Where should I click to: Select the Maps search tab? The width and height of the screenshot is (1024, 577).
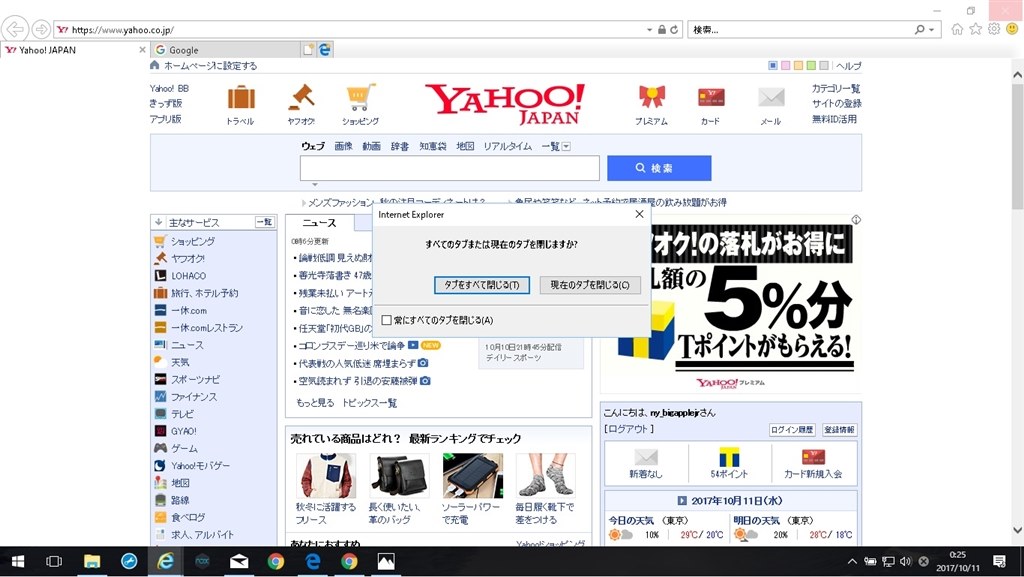[x=465, y=146]
